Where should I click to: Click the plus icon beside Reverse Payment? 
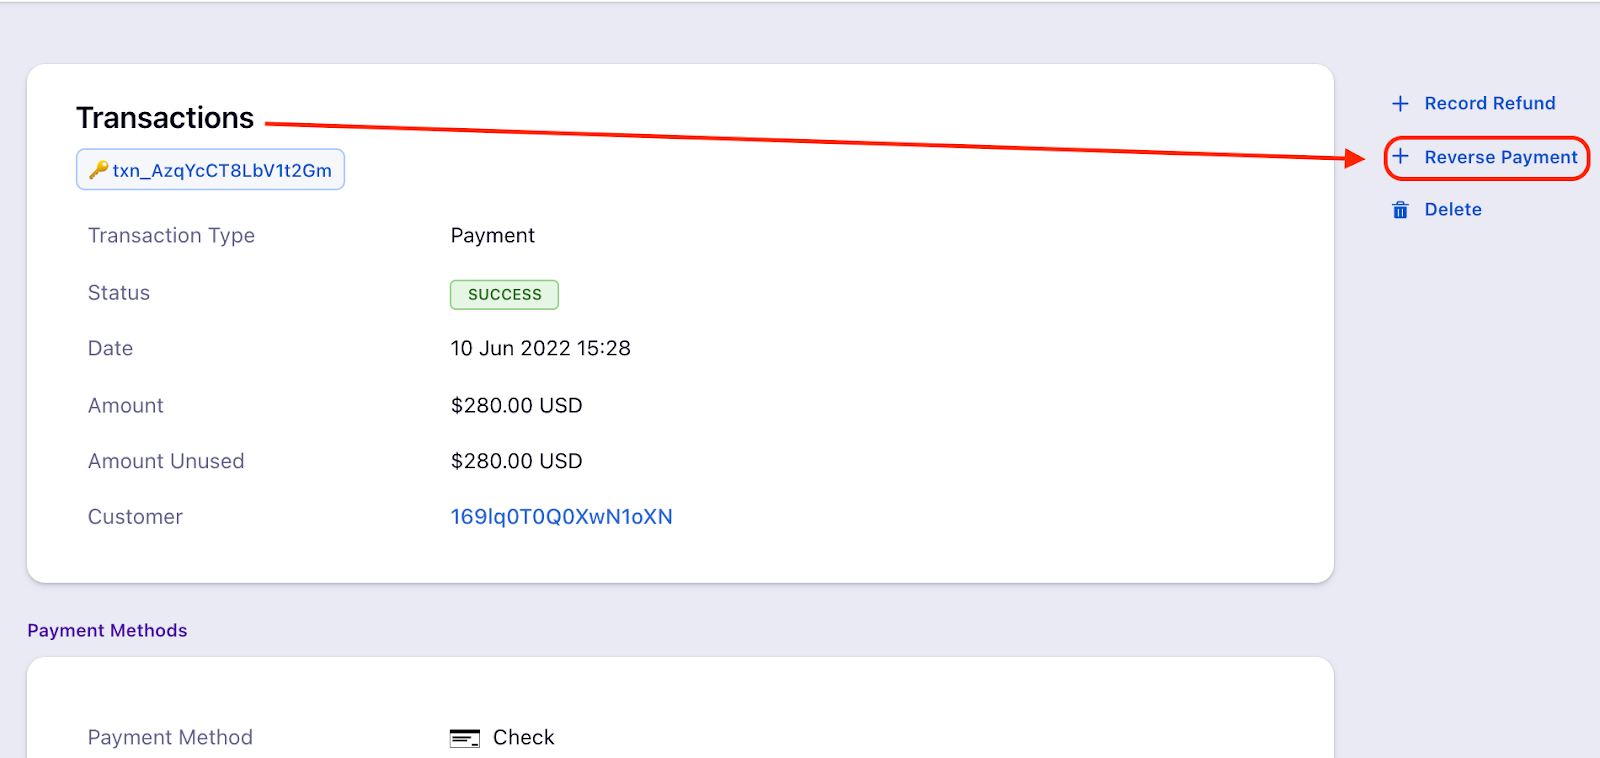(1400, 157)
